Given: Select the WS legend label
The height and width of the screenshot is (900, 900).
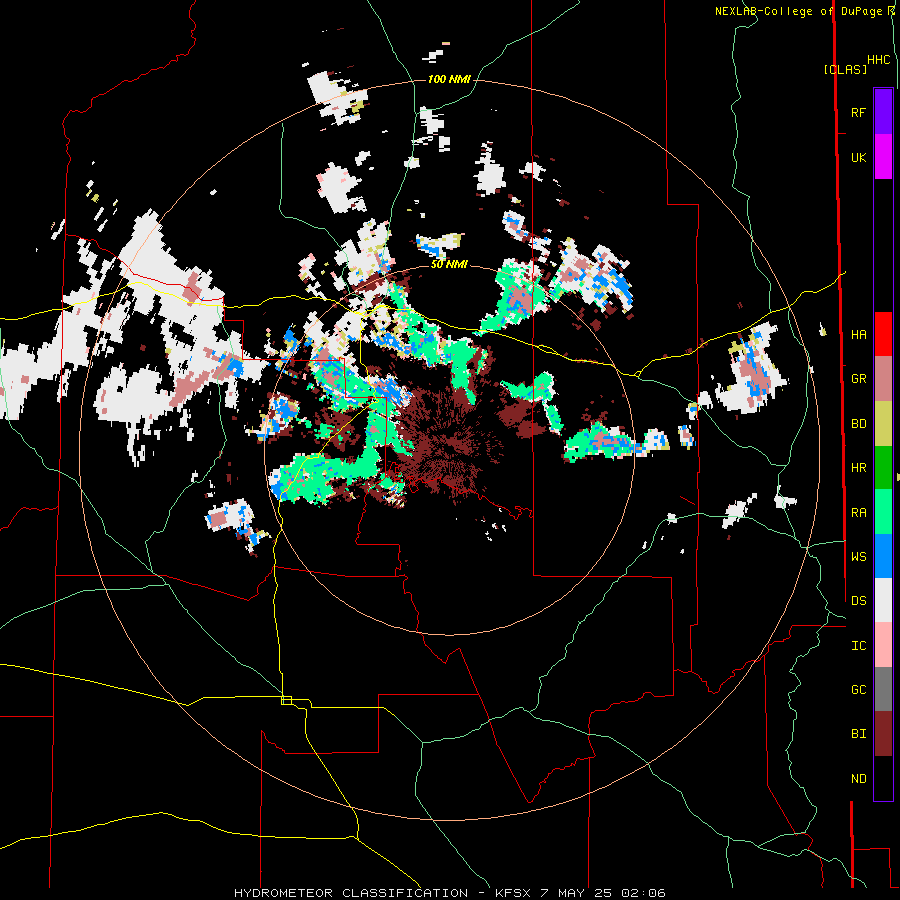Looking at the screenshot, I should coord(858,557).
